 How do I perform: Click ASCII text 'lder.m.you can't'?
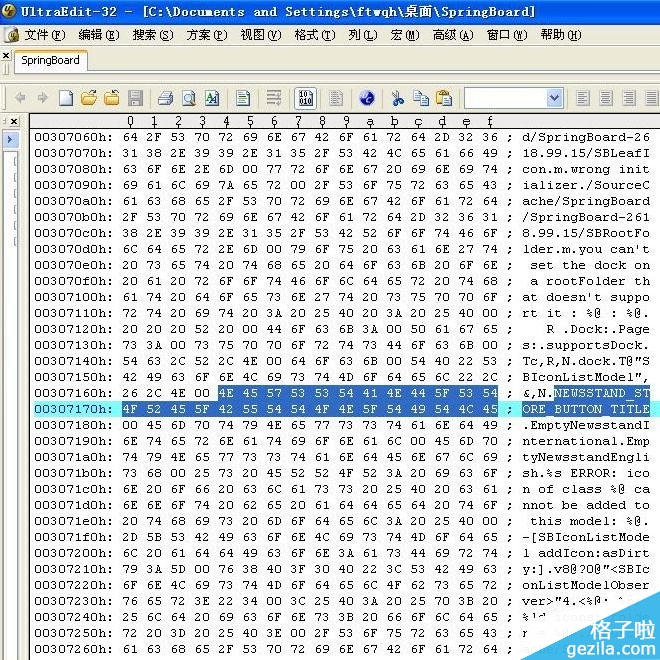coord(586,249)
